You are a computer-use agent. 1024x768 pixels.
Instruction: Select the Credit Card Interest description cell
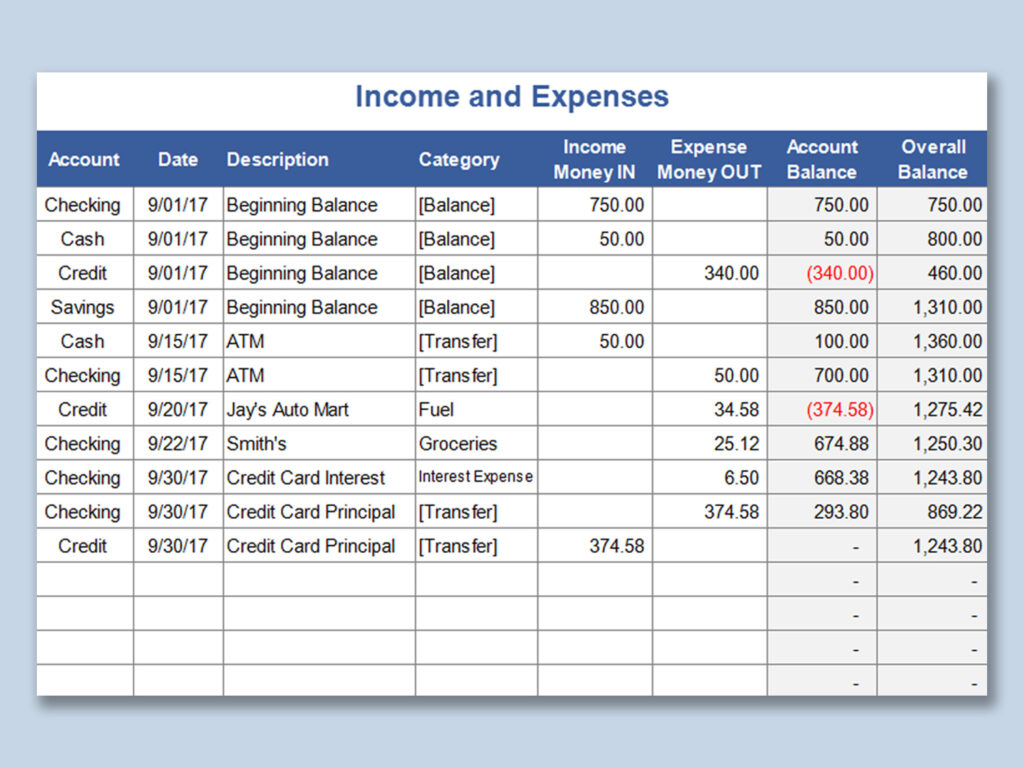(x=304, y=478)
